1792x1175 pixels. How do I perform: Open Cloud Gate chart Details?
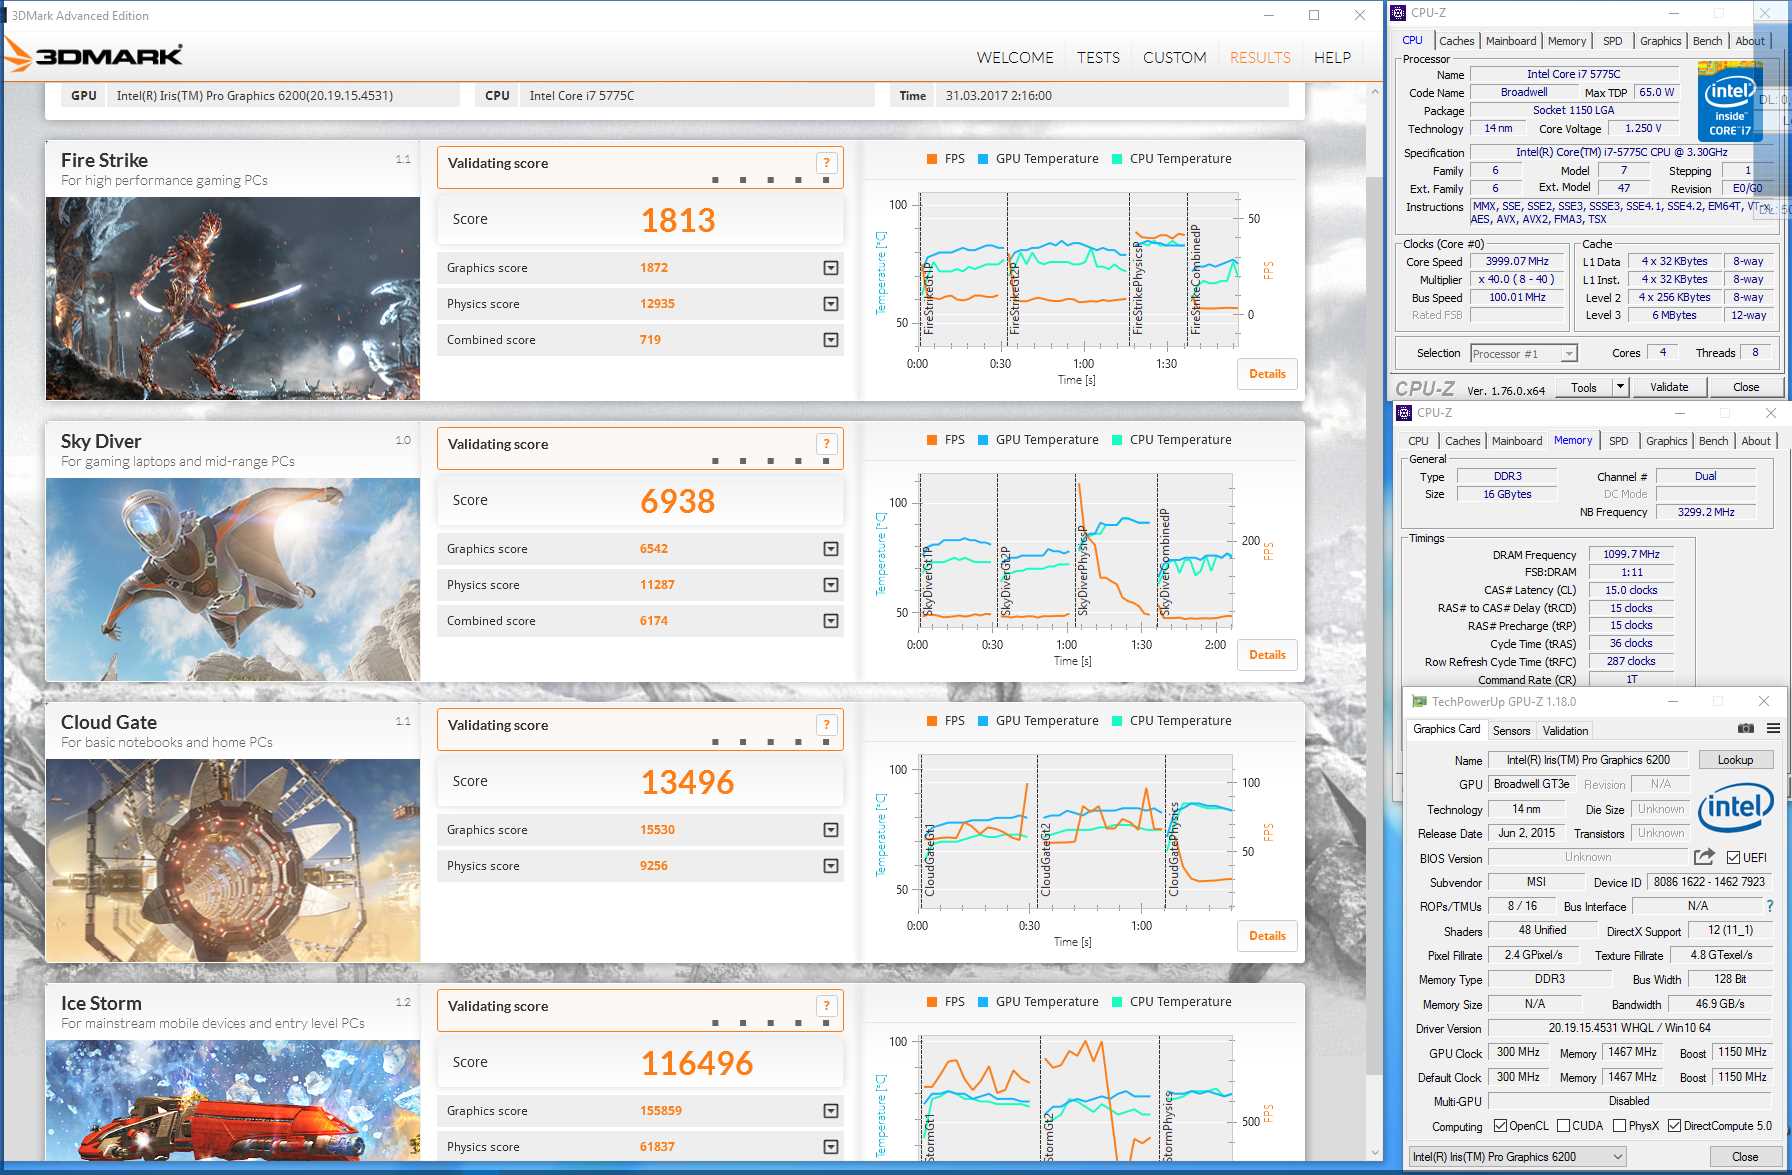pos(1267,936)
